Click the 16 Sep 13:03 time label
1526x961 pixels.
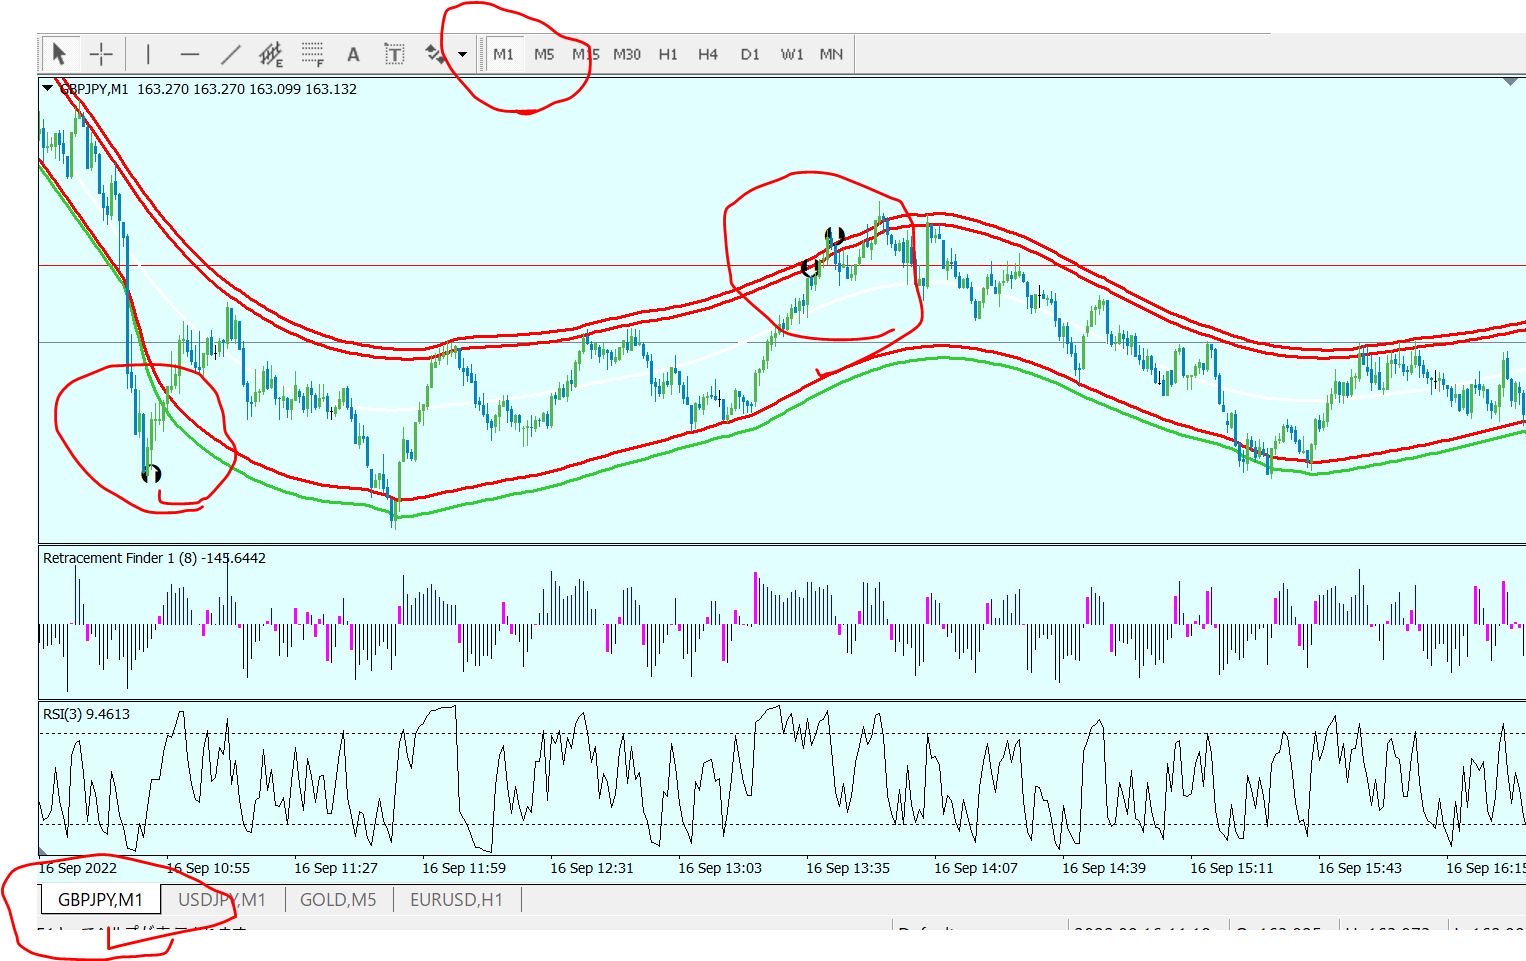click(x=720, y=868)
